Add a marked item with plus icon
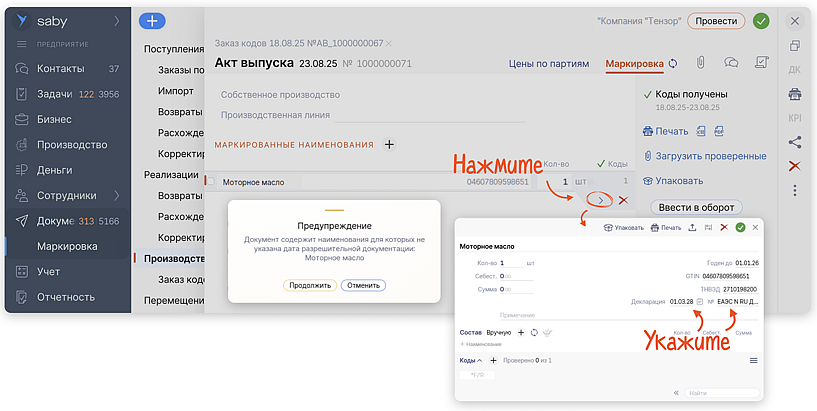Screen dimensions: 817x411 coord(389,144)
